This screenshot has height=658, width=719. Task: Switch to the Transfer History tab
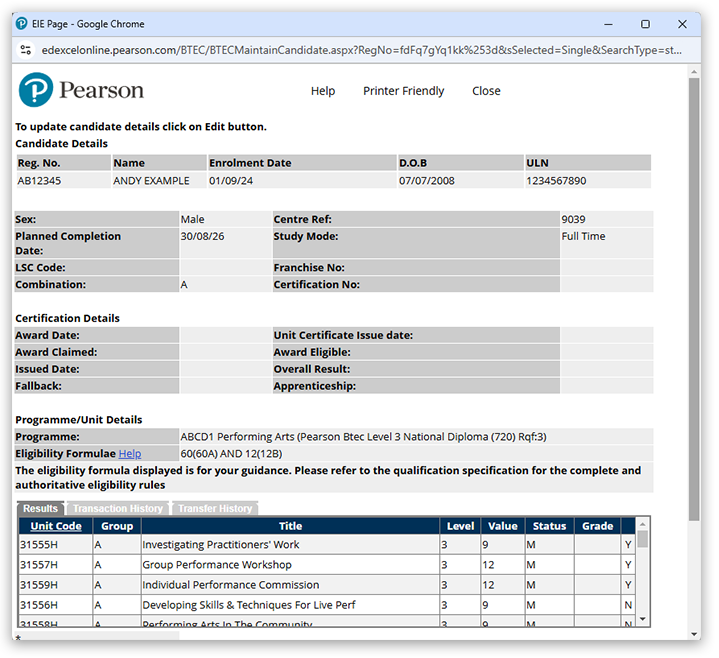pyautogui.click(x=214, y=508)
